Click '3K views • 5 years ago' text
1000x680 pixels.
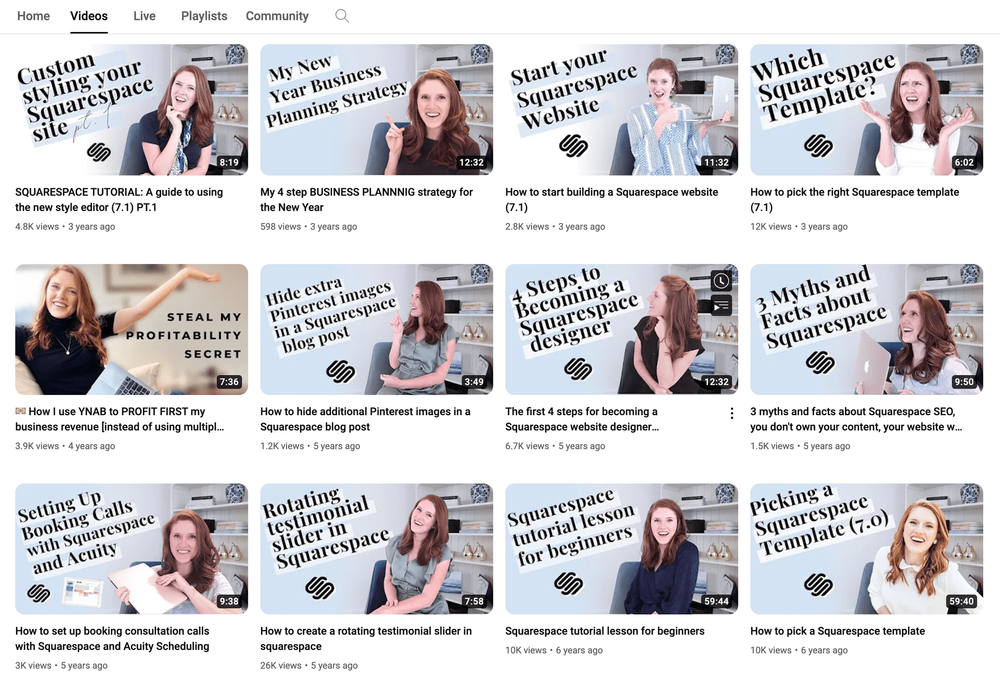(x=61, y=665)
